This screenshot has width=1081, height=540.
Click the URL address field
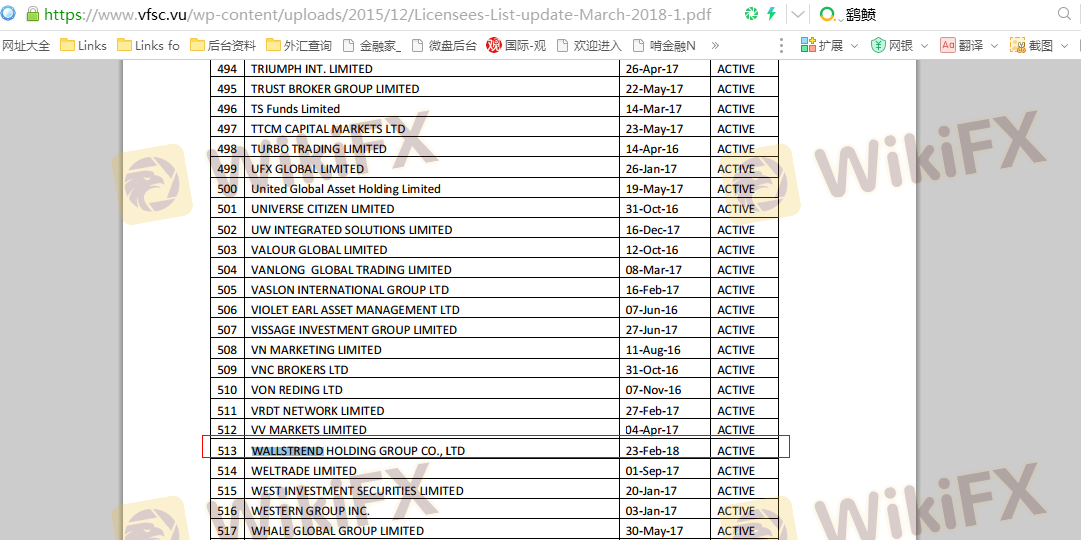pos(378,14)
